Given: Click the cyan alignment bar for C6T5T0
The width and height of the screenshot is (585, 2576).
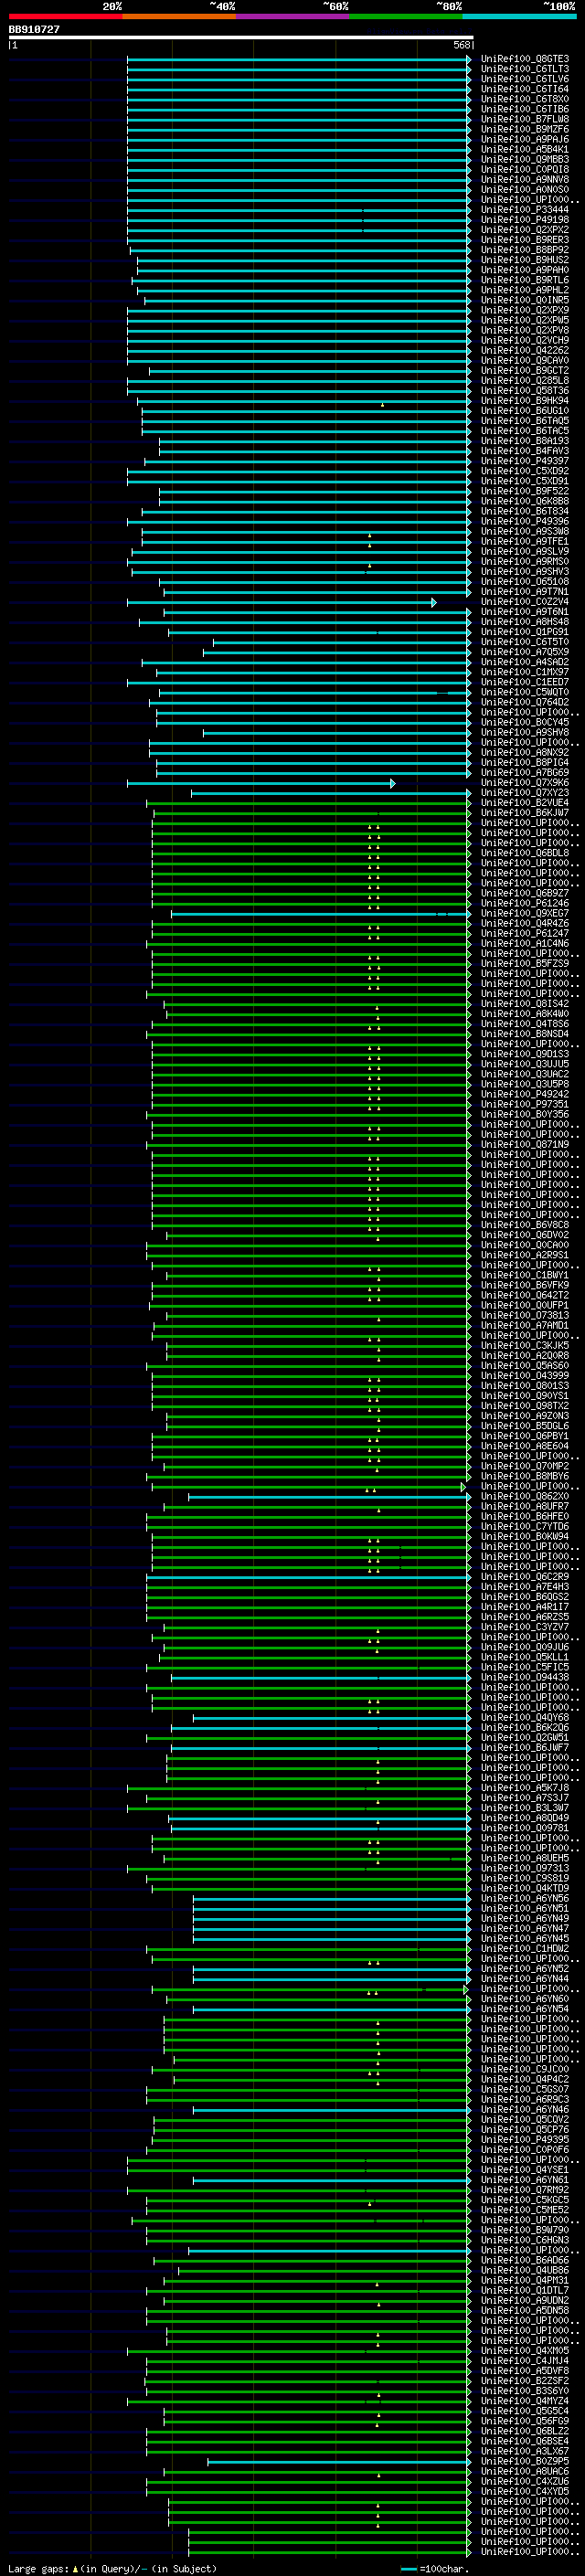Looking at the screenshot, I should click(x=341, y=643).
